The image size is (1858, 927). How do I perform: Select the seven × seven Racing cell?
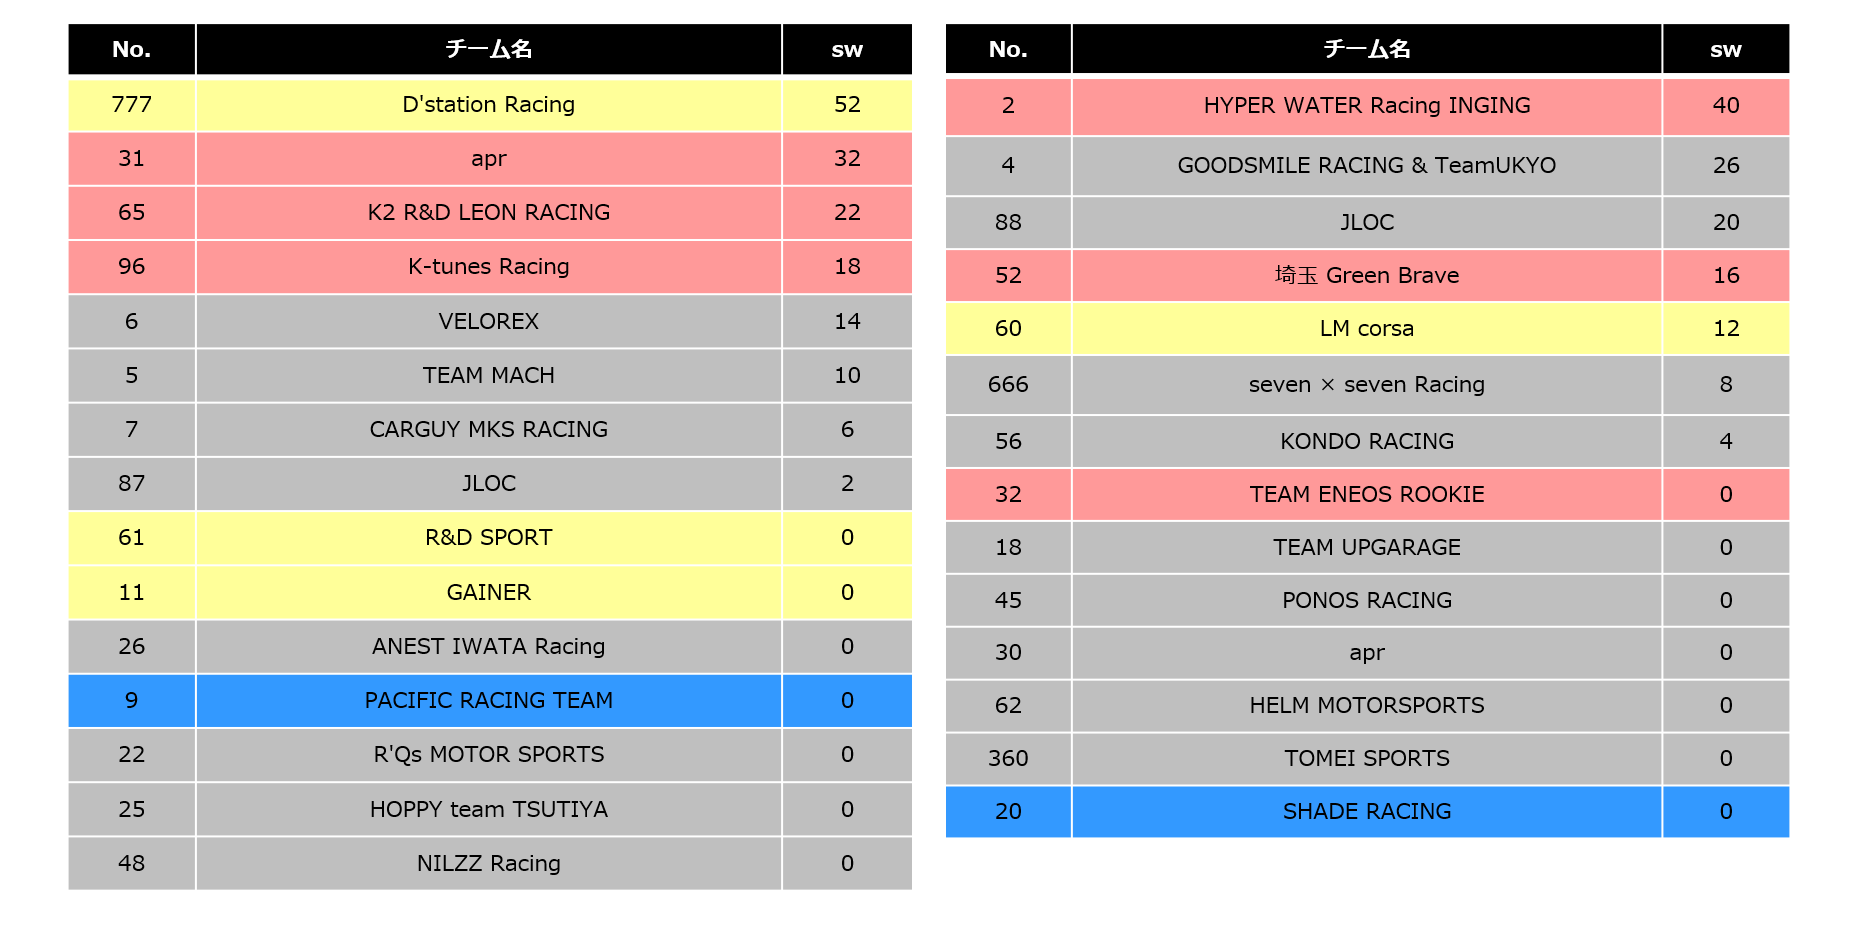(x=1366, y=385)
